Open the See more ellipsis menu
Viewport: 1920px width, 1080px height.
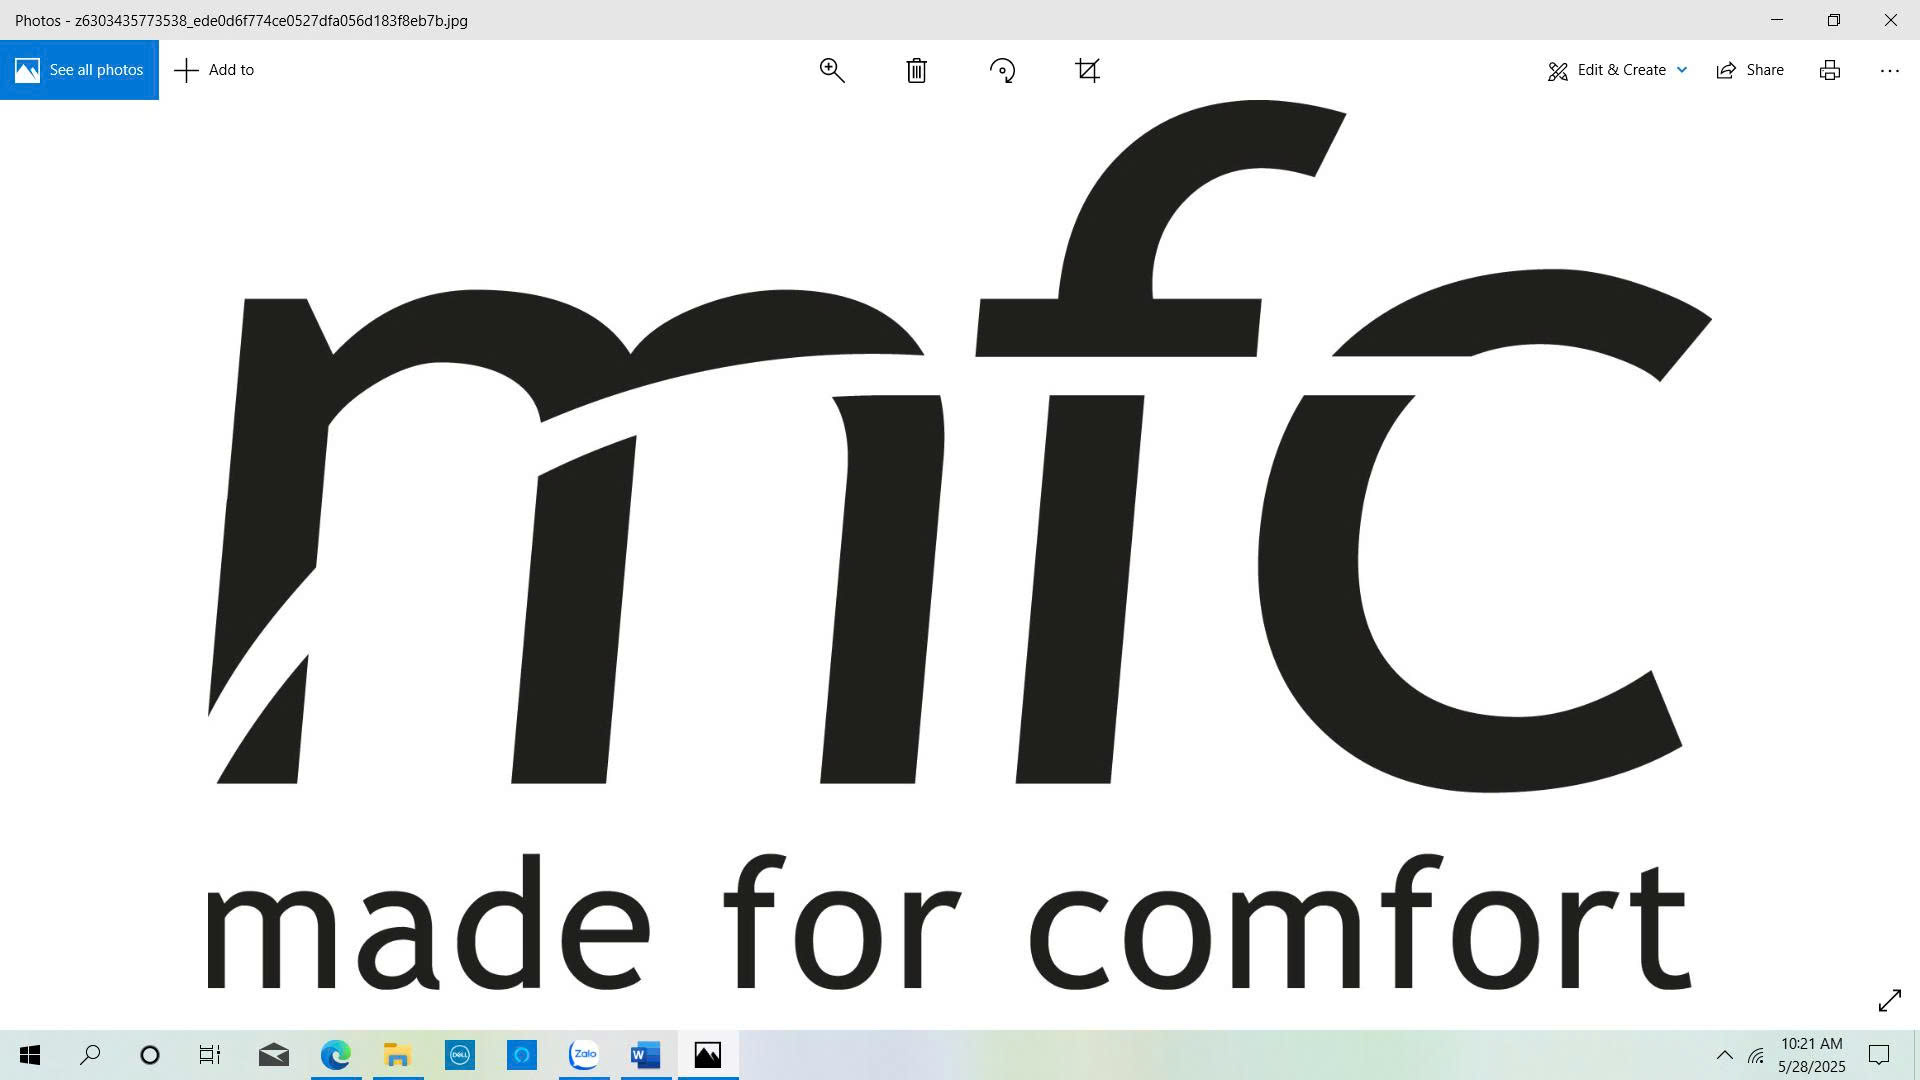tap(1889, 70)
